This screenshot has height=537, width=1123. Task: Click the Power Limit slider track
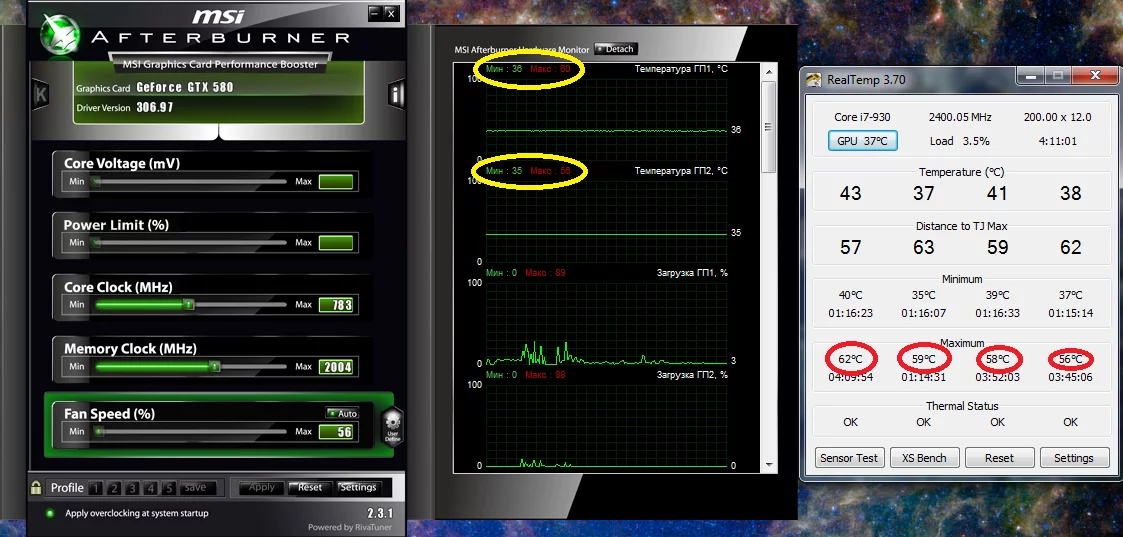click(189, 243)
